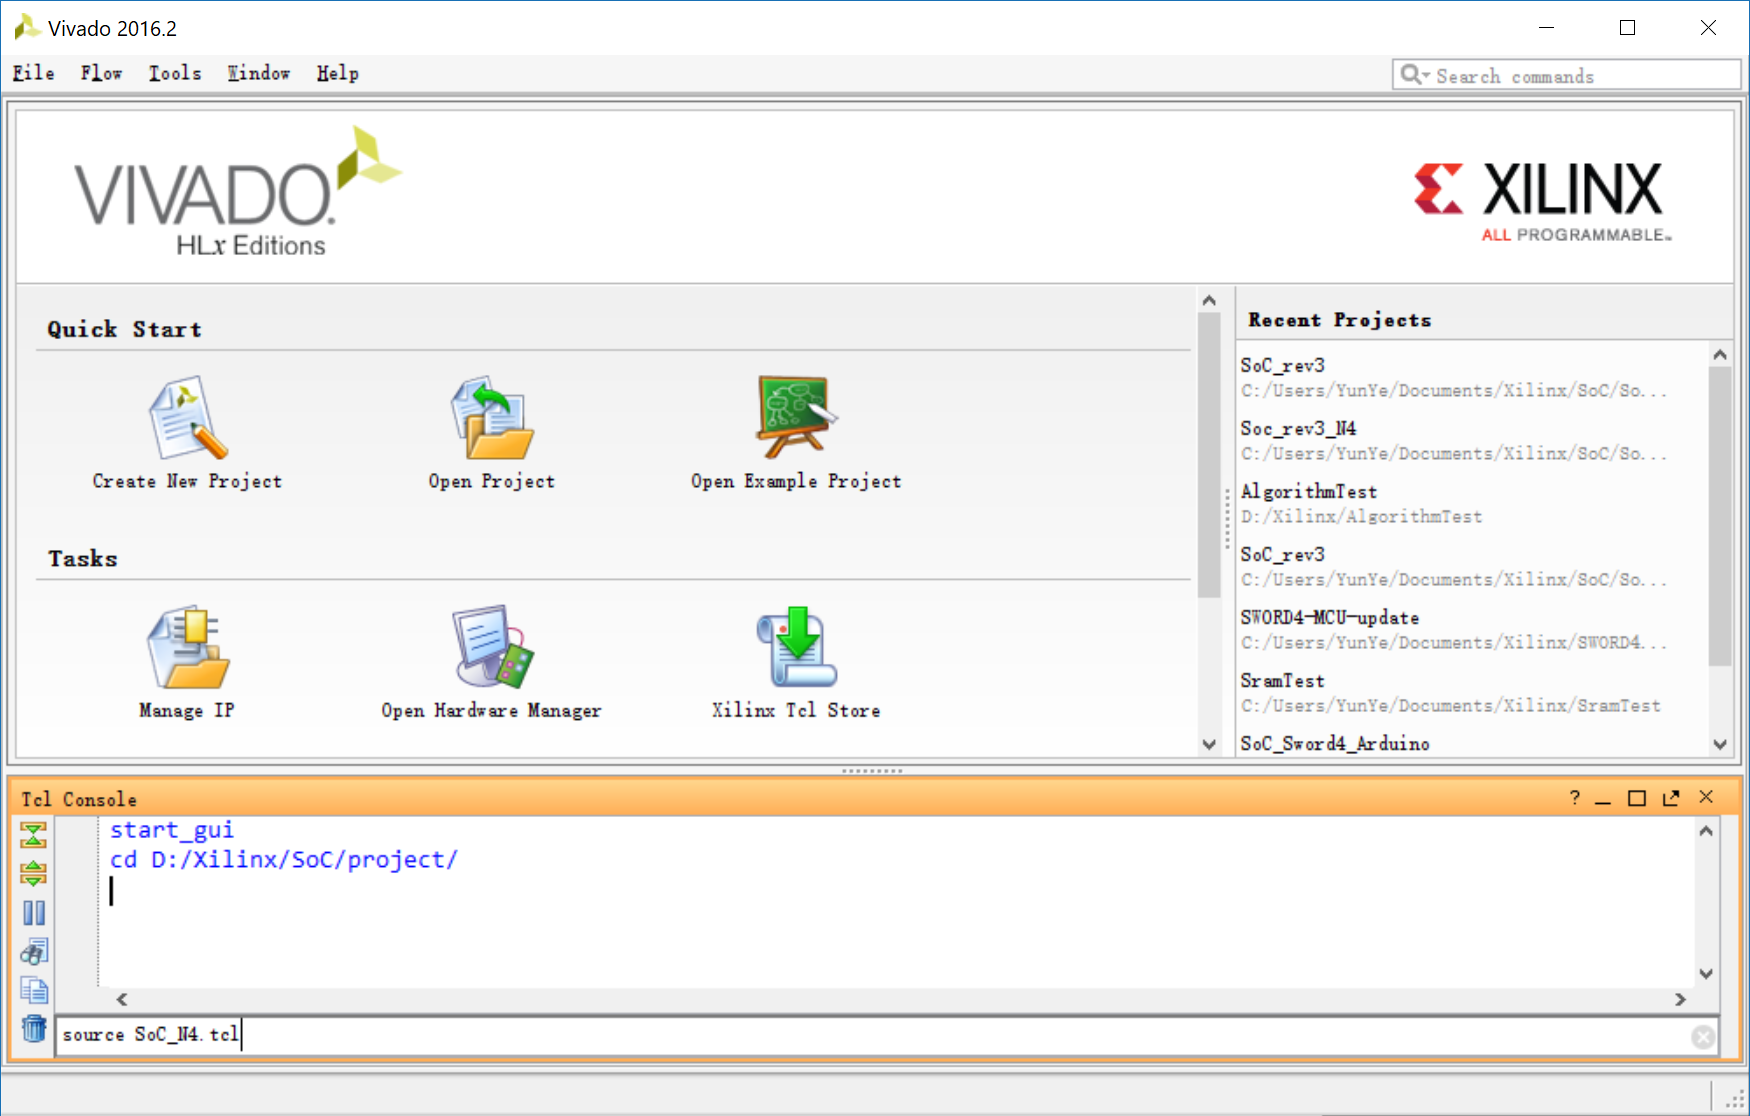1750x1116 pixels.
Task: Click Tcl Console scroll right arrow
Action: coord(1680,999)
